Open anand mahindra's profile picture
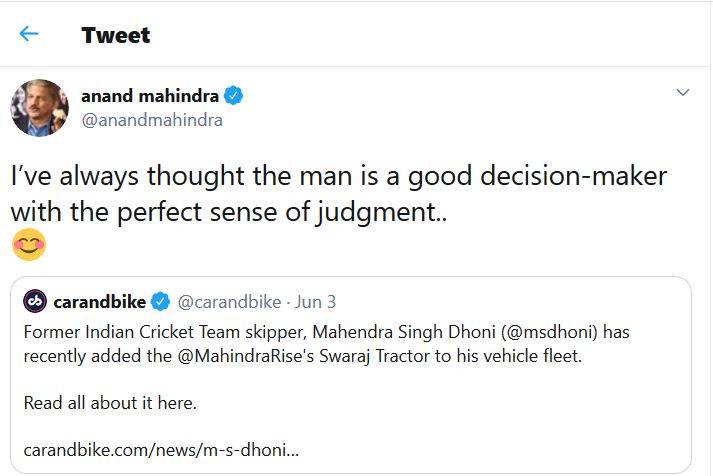Viewport: 713px width, 476px height. tap(39, 107)
